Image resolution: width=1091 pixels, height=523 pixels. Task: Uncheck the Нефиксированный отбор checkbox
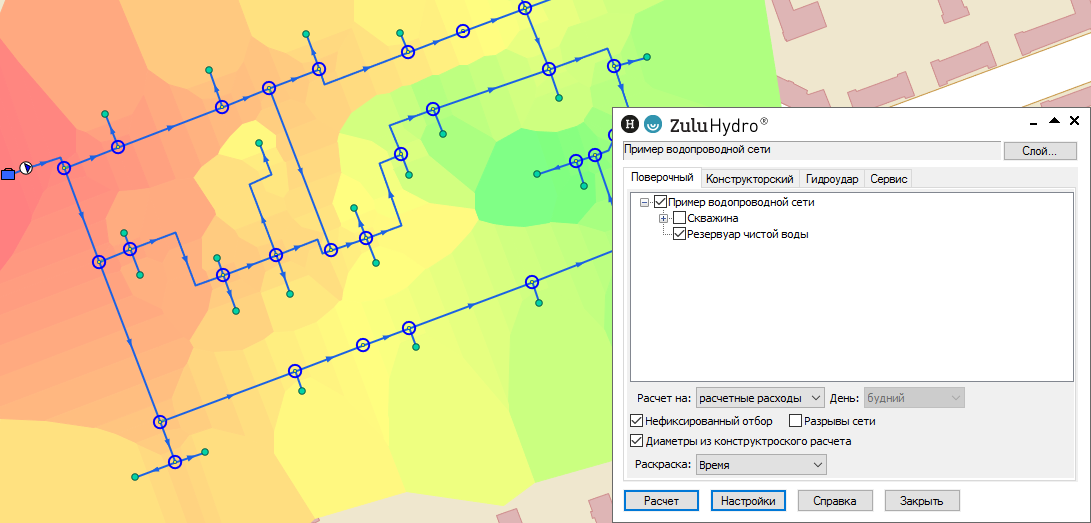click(637, 421)
